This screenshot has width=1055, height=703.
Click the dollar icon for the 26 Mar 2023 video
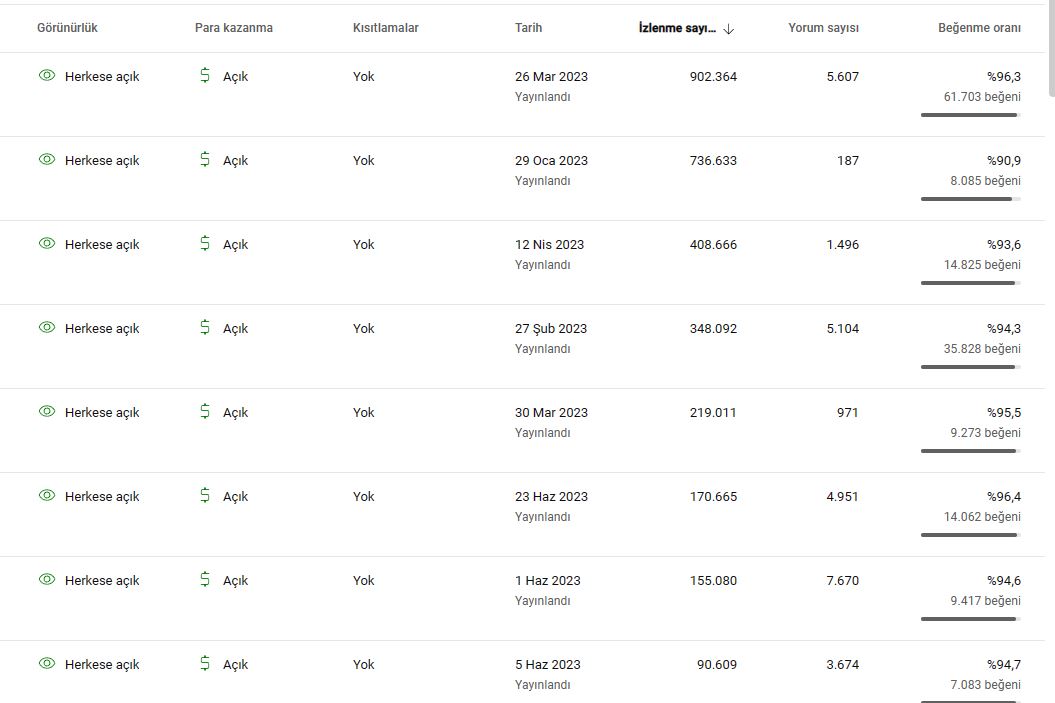[x=205, y=75]
